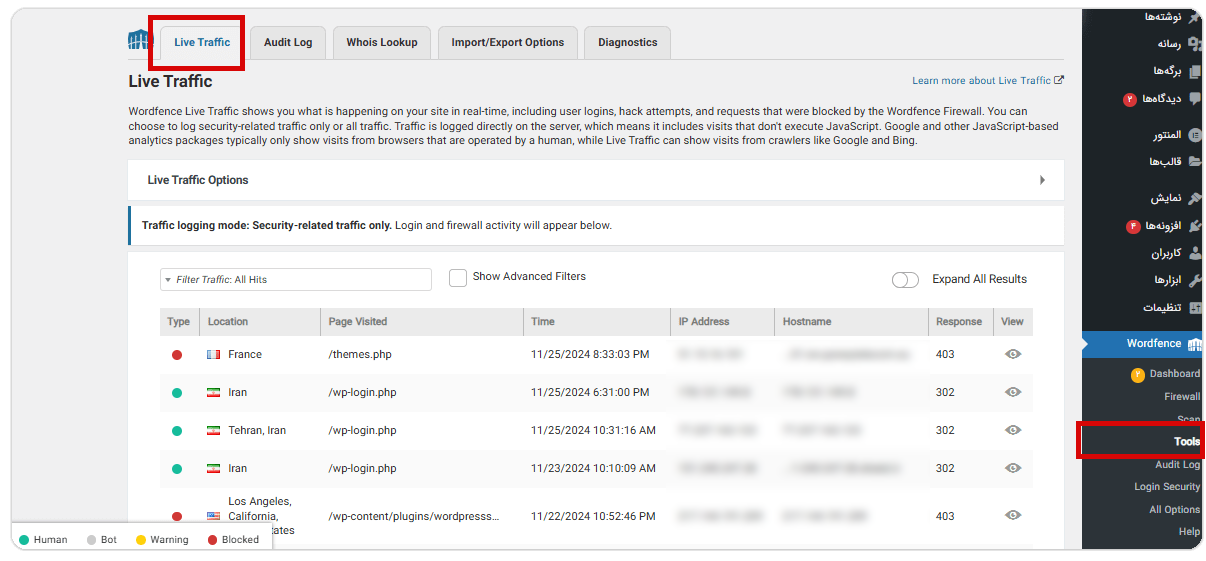The image size is (1206, 561).
Task: Open the Whois Lookup tab
Action: pyautogui.click(x=382, y=43)
